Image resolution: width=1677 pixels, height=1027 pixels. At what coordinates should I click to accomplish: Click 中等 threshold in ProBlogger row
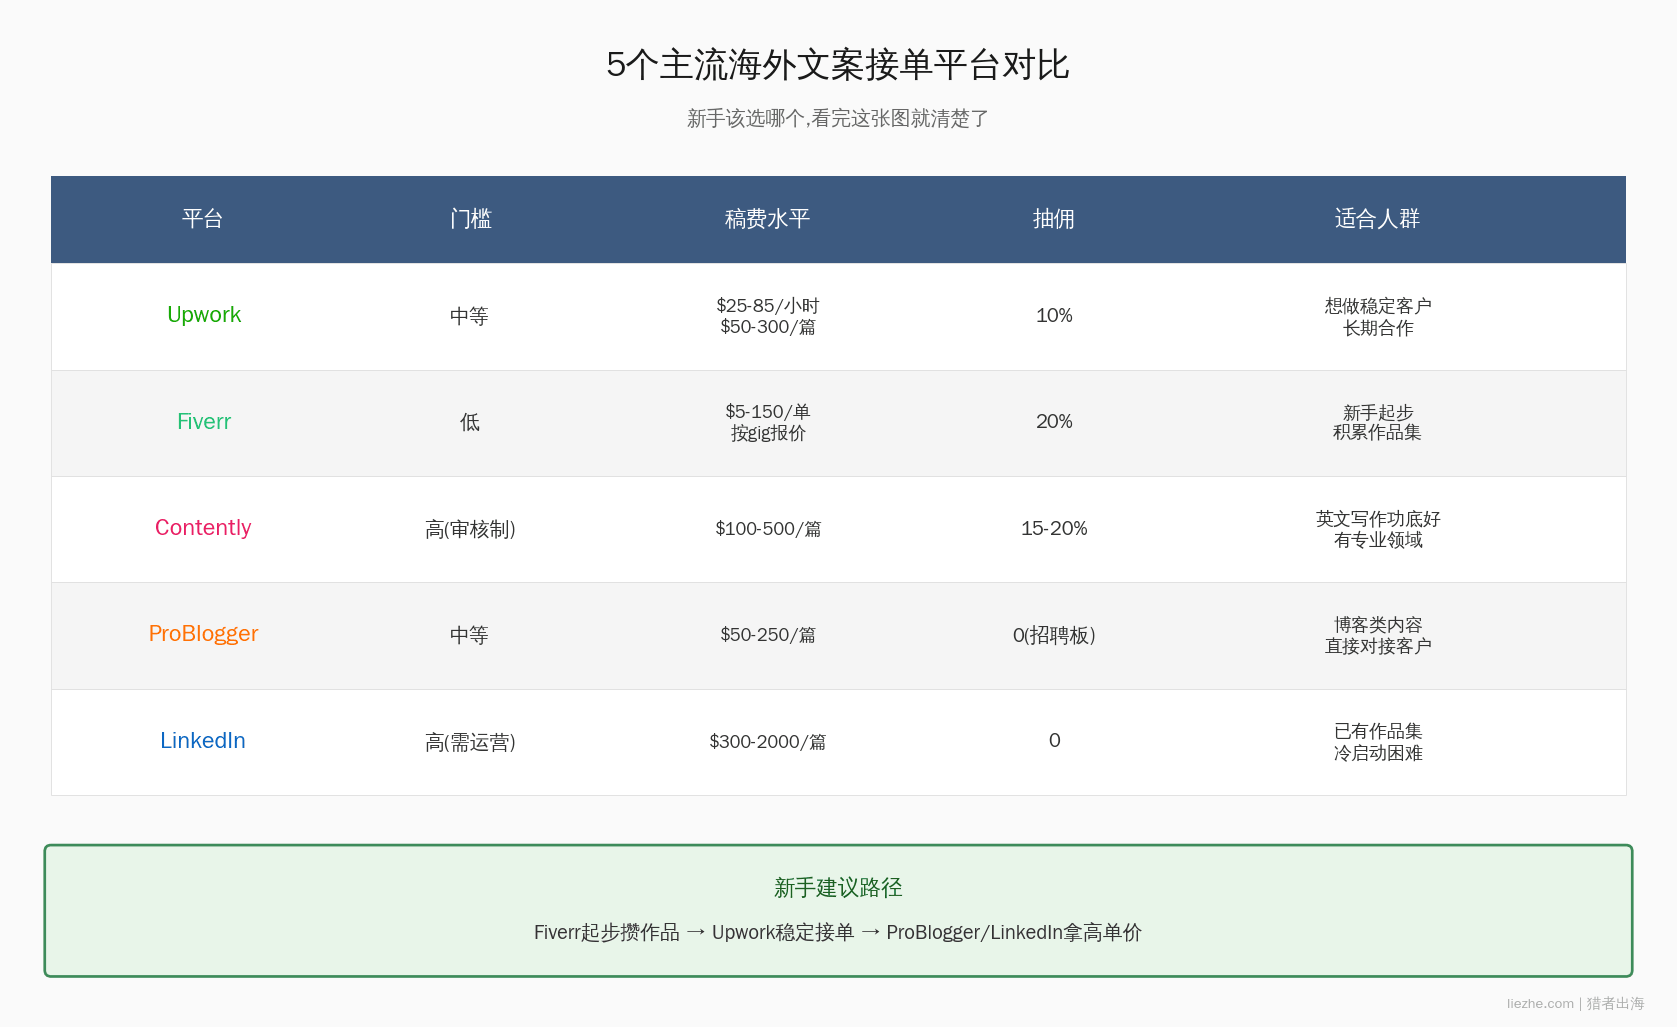pos(469,635)
